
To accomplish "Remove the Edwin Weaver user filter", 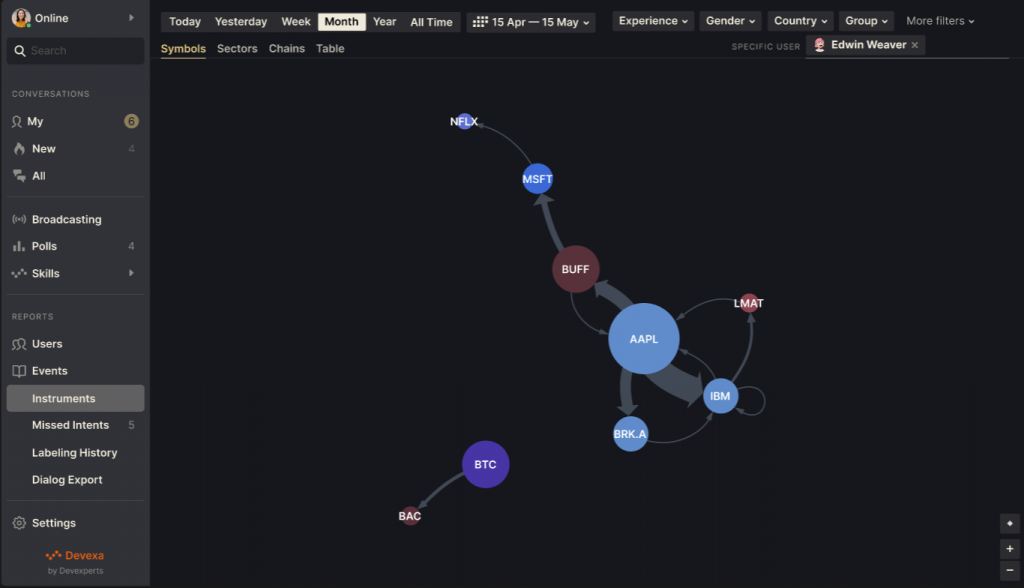I will (914, 45).
